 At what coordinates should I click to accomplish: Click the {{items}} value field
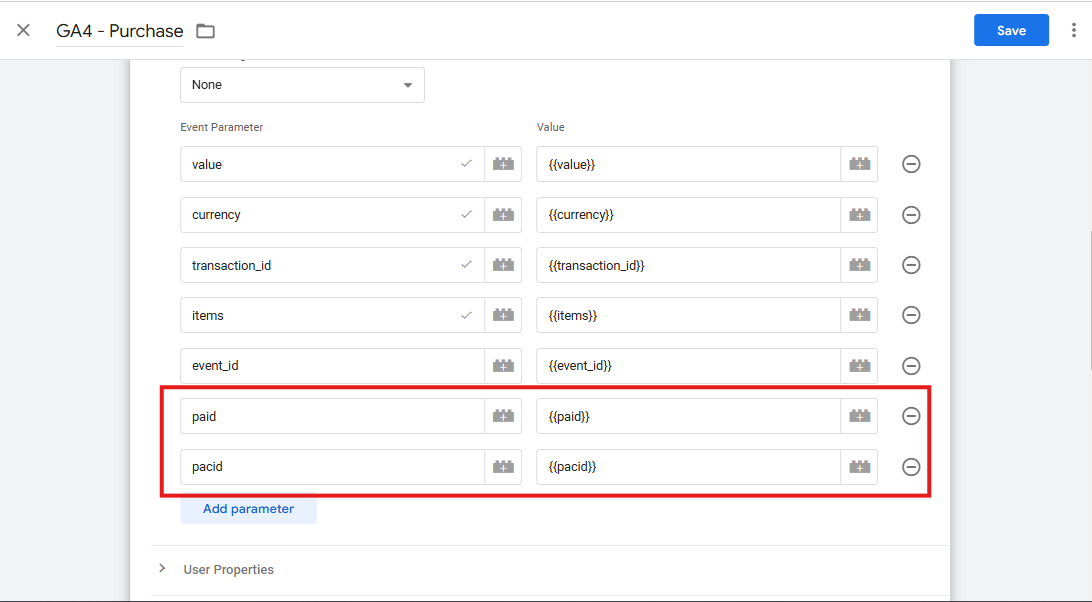688,315
